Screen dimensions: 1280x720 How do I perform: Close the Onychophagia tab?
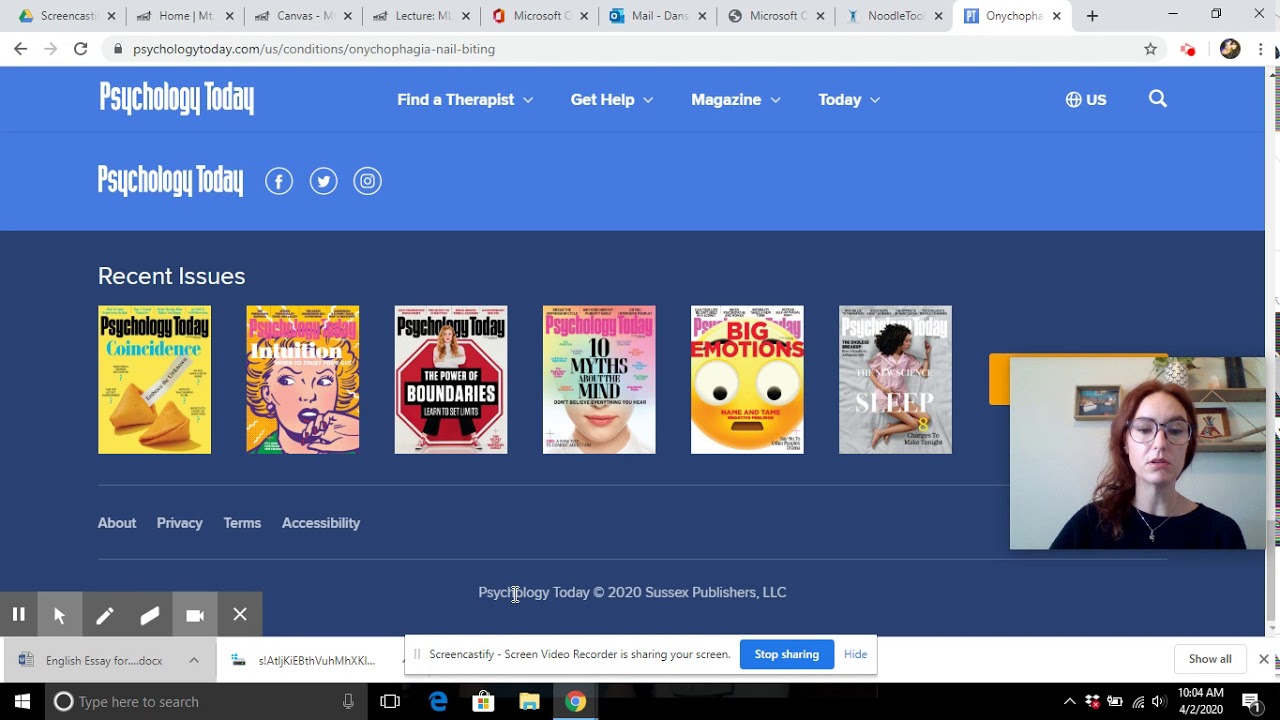(1056, 16)
